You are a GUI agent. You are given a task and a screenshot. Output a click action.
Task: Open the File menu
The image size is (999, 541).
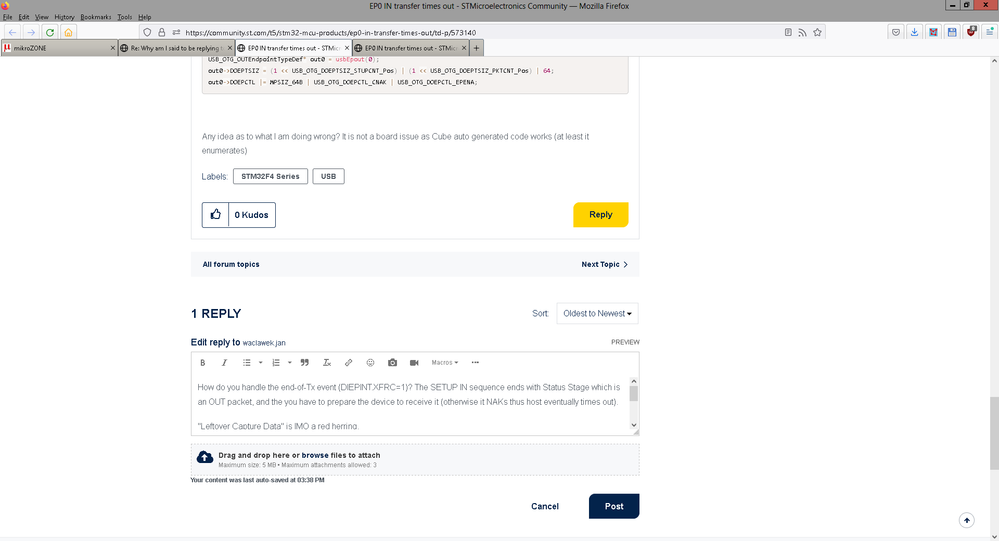pos(8,17)
